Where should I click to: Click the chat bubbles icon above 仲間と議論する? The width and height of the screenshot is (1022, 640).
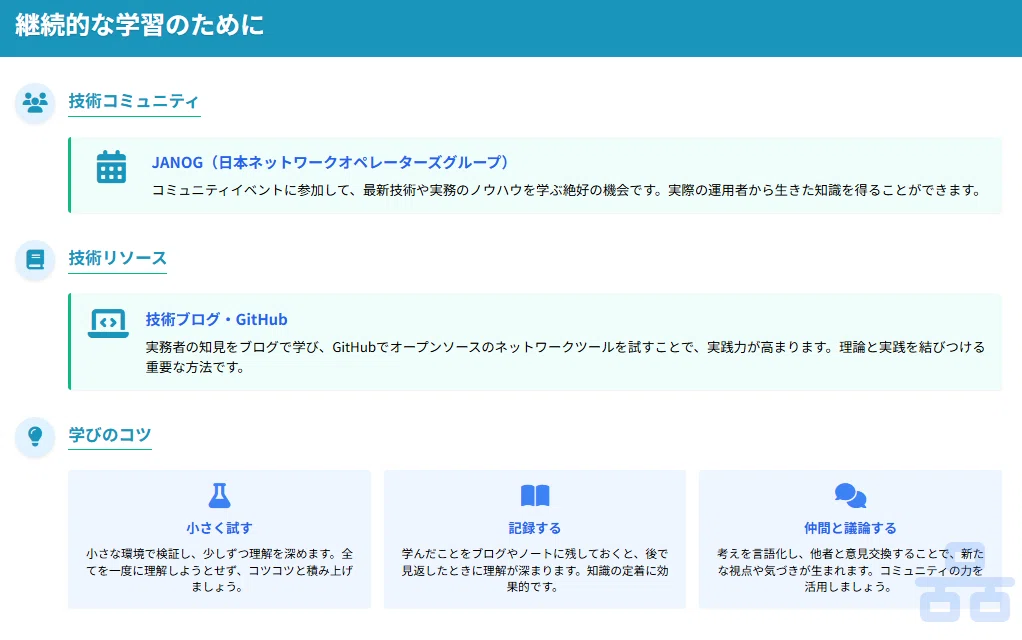tap(851, 495)
